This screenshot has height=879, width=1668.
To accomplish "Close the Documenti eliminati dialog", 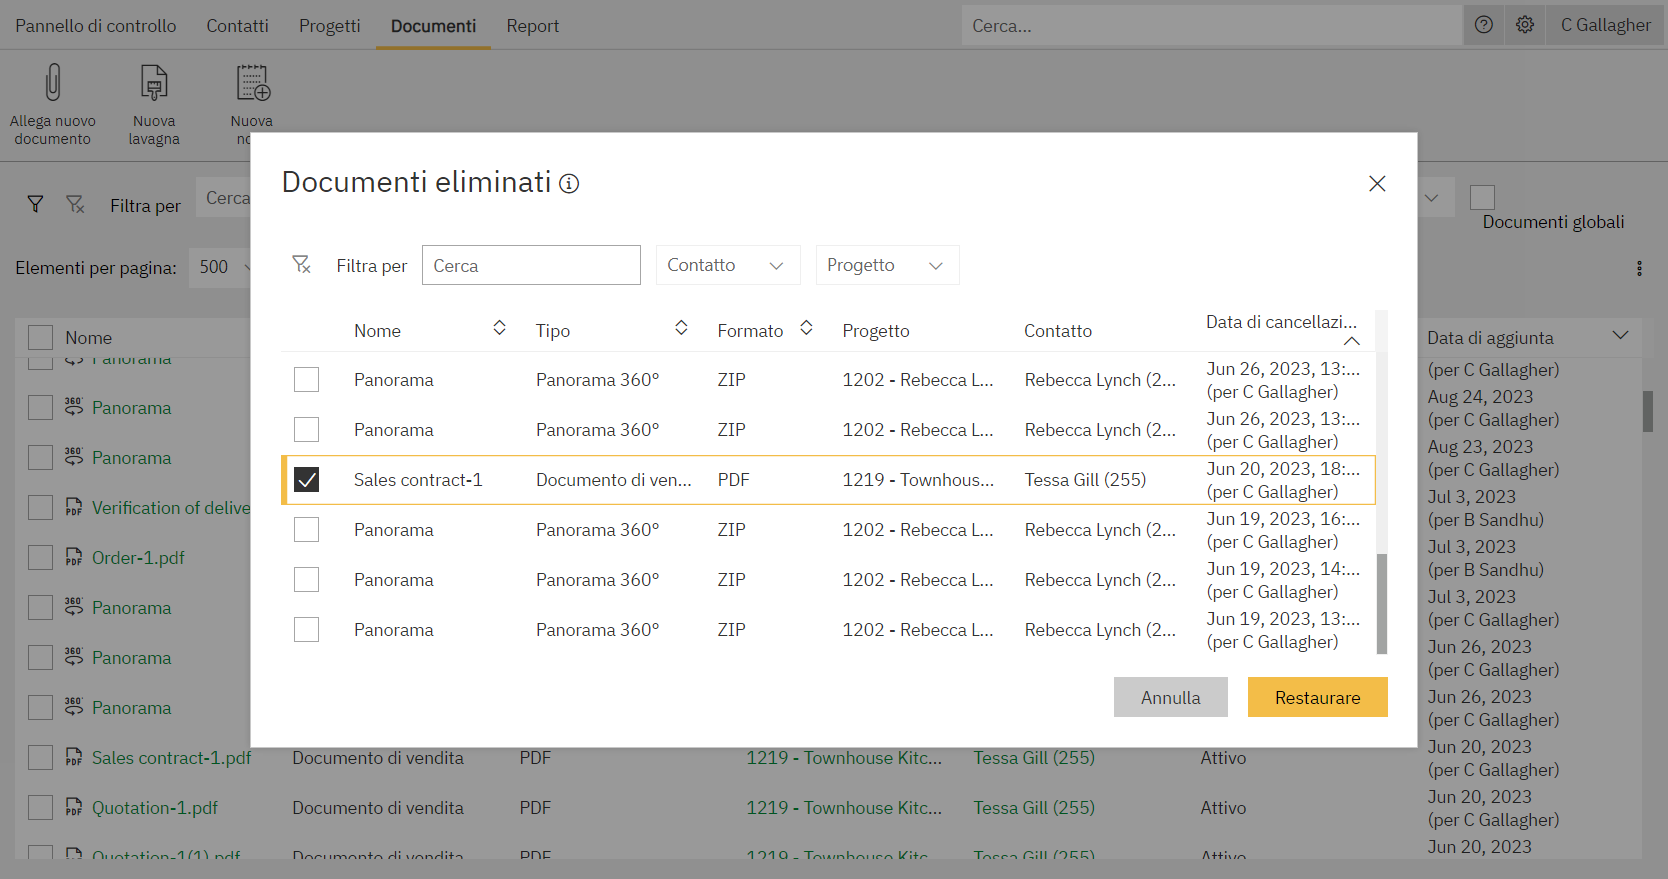I will click(x=1377, y=184).
